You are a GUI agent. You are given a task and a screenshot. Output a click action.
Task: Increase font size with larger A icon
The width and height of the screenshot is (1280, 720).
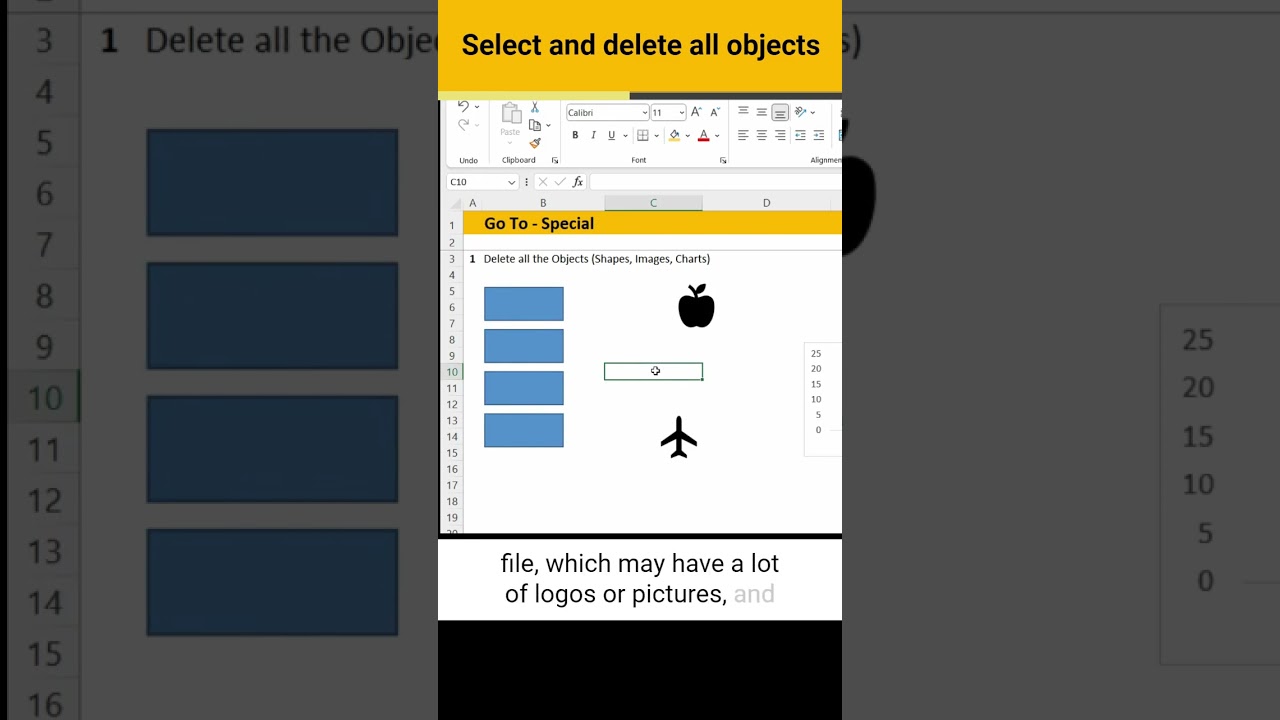coord(696,112)
